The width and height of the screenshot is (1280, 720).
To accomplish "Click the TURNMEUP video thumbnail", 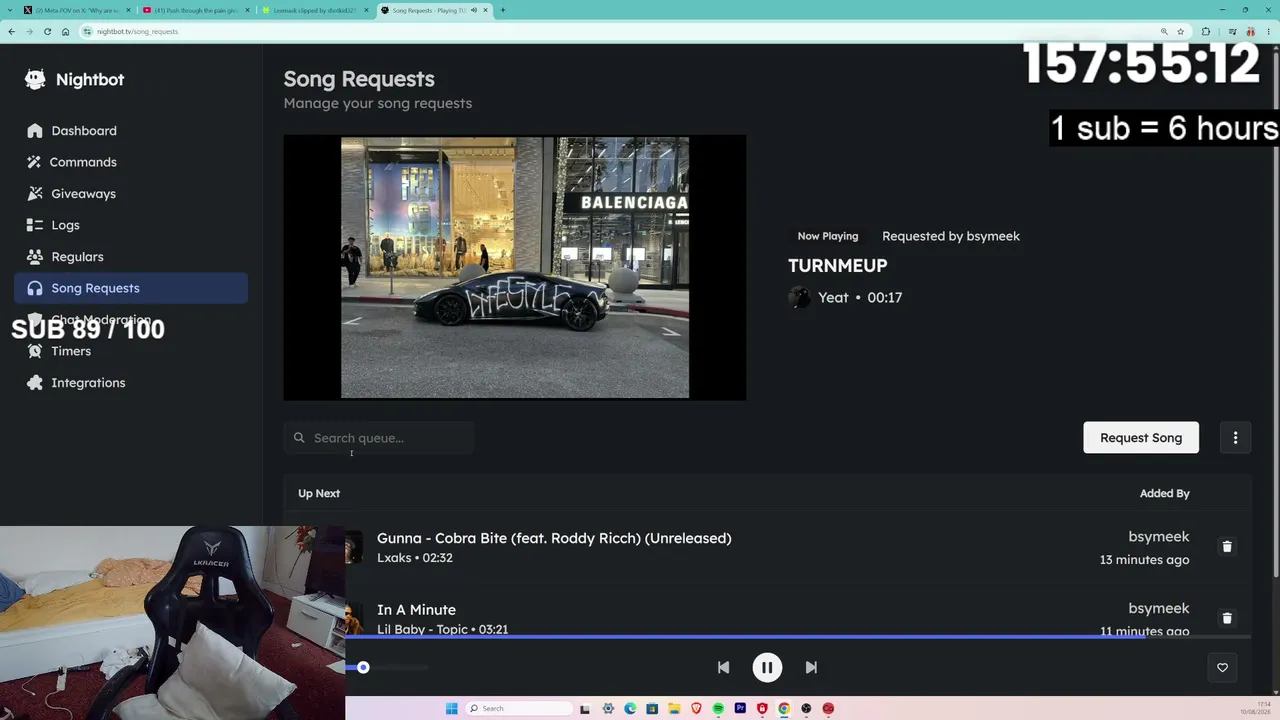I will pos(515,267).
